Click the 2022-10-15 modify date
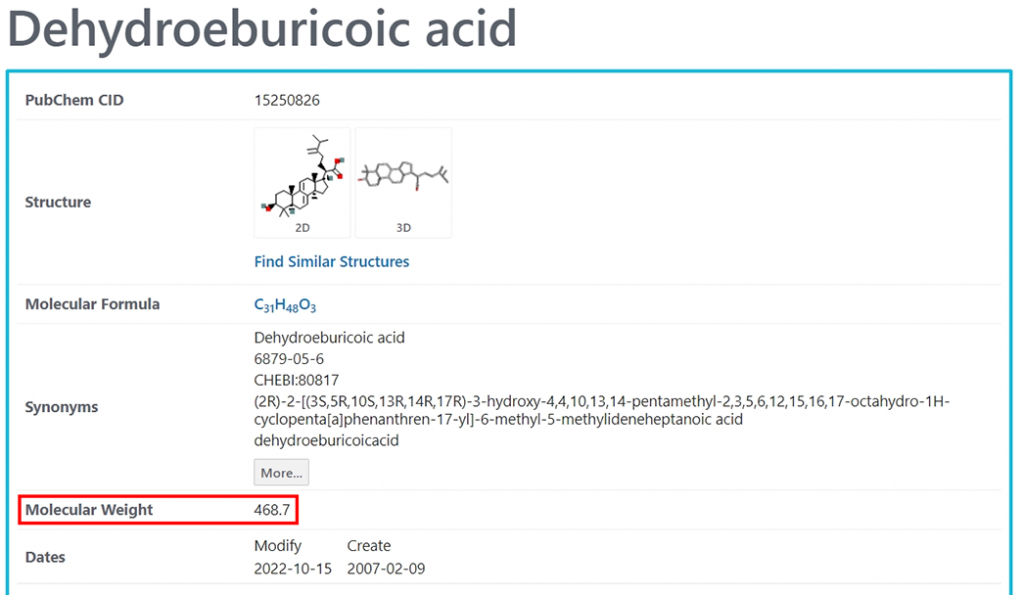The image size is (1024, 595). [293, 568]
